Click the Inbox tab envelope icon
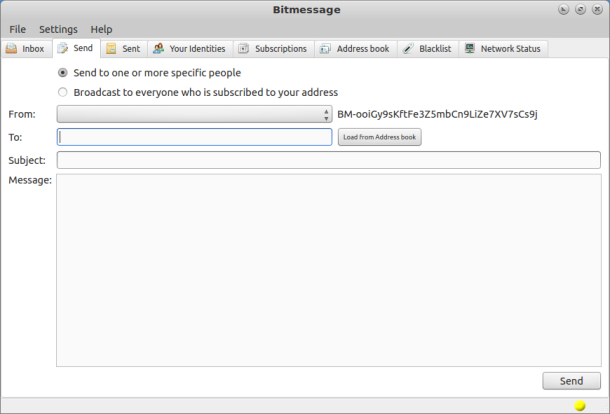This screenshot has width=610, height=414. point(11,49)
